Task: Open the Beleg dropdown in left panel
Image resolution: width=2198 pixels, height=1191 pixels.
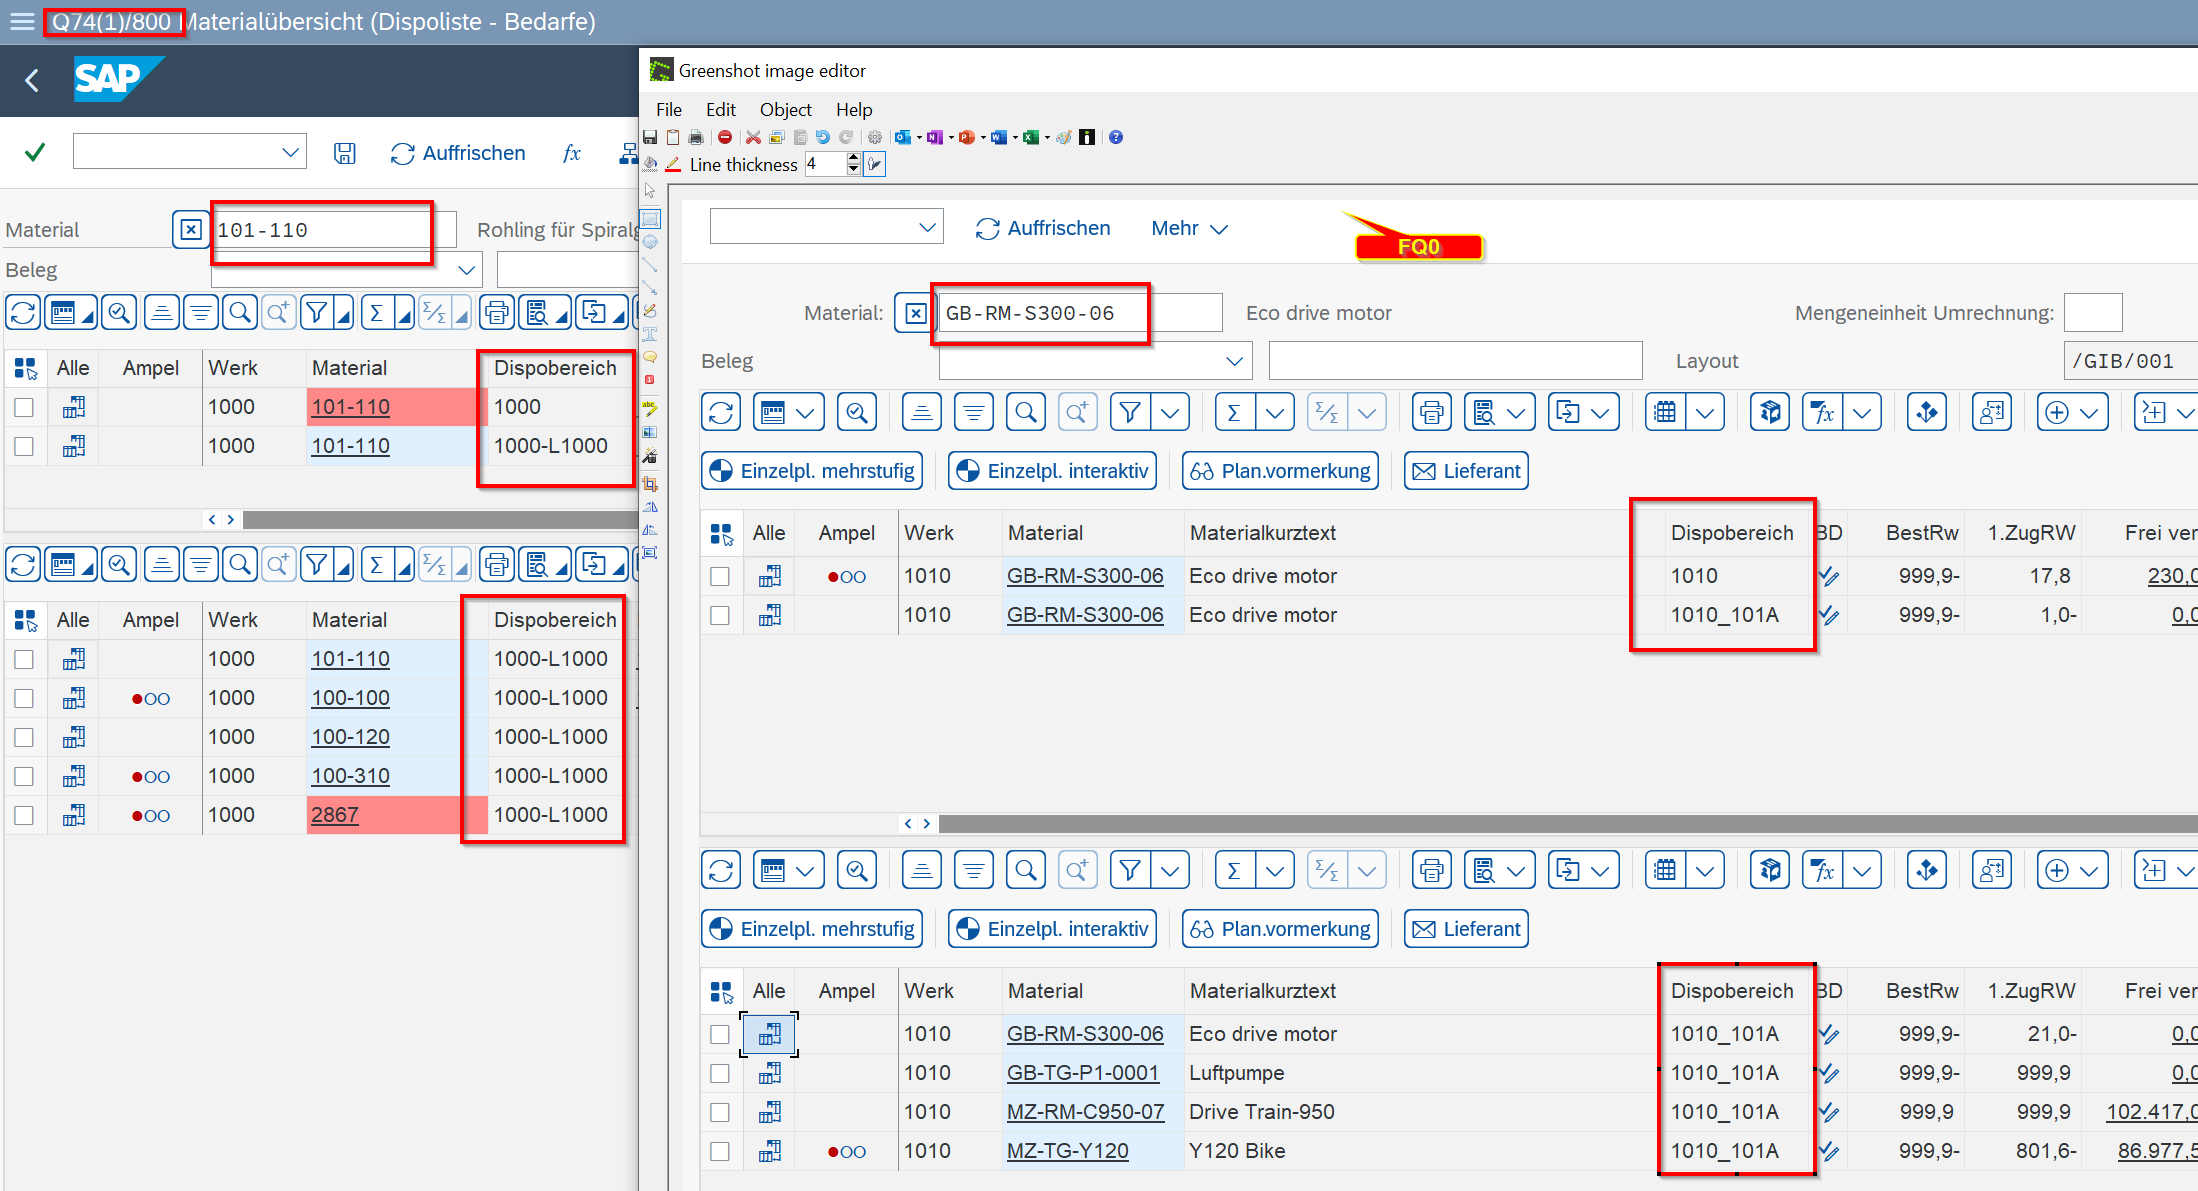Action: click(x=466, y=270)
